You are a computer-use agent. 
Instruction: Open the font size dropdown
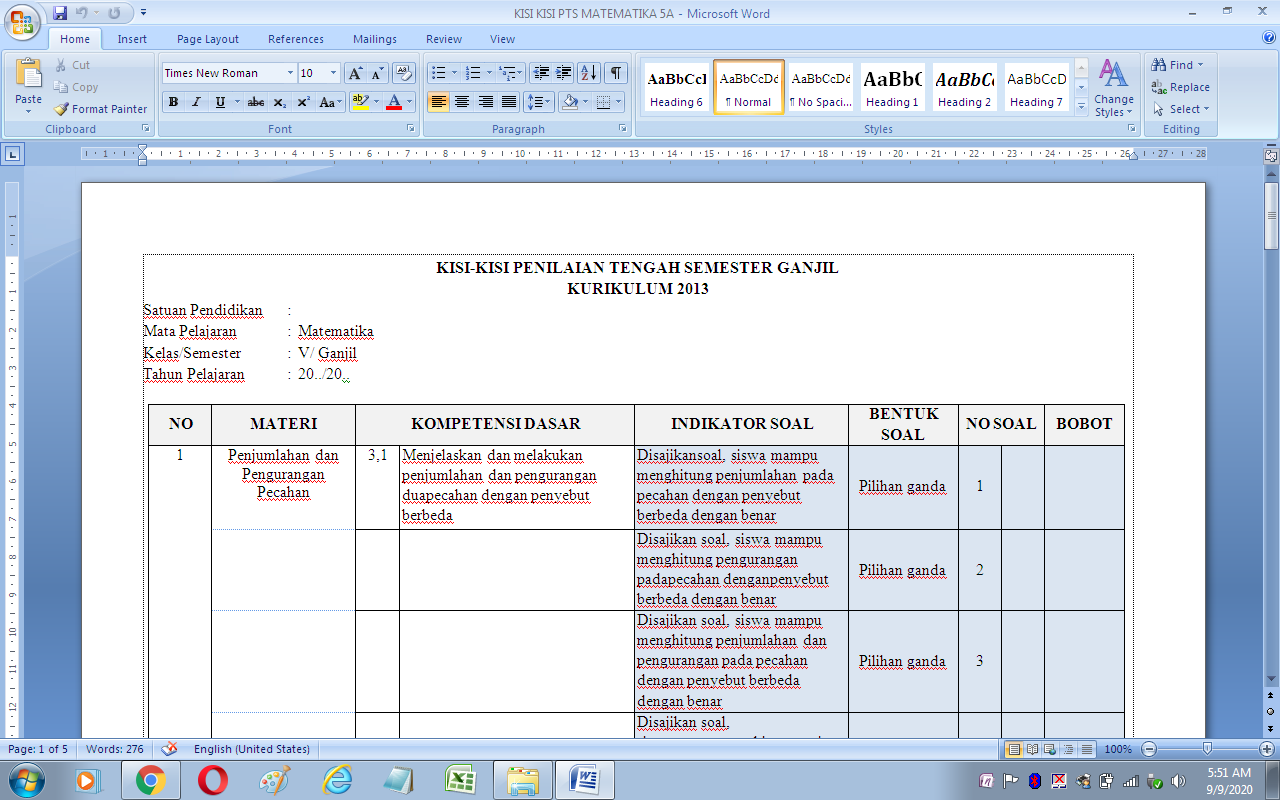(333, 73)
